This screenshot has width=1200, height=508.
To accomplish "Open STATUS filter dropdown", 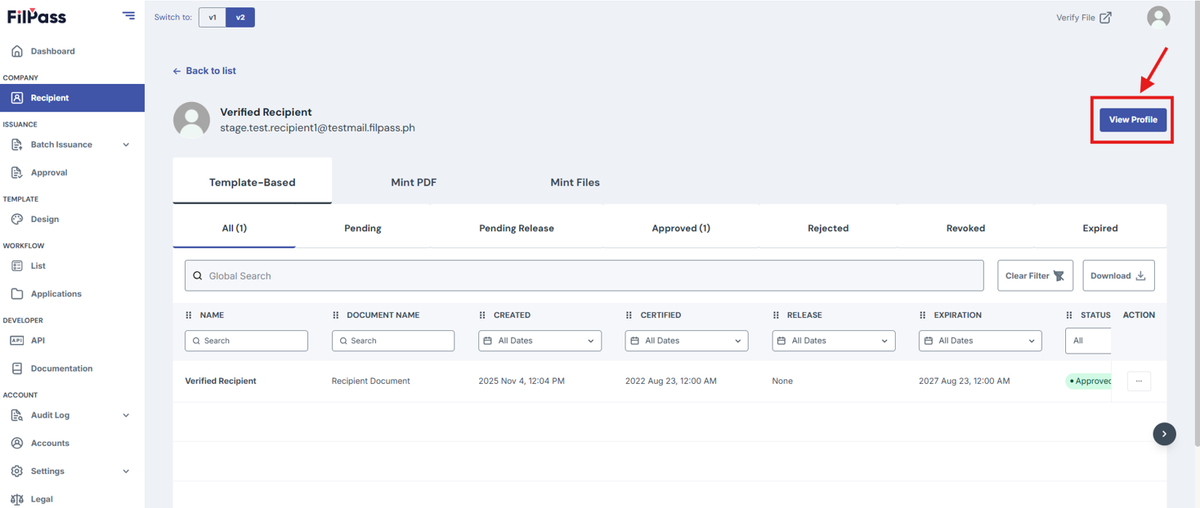I will 1088,341.
